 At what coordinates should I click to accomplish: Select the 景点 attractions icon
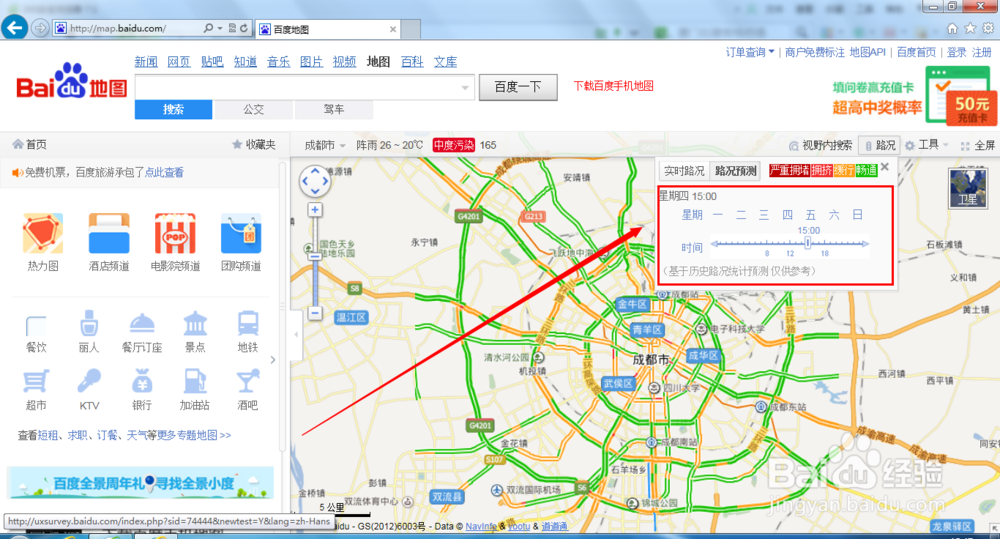pos(195,323)
